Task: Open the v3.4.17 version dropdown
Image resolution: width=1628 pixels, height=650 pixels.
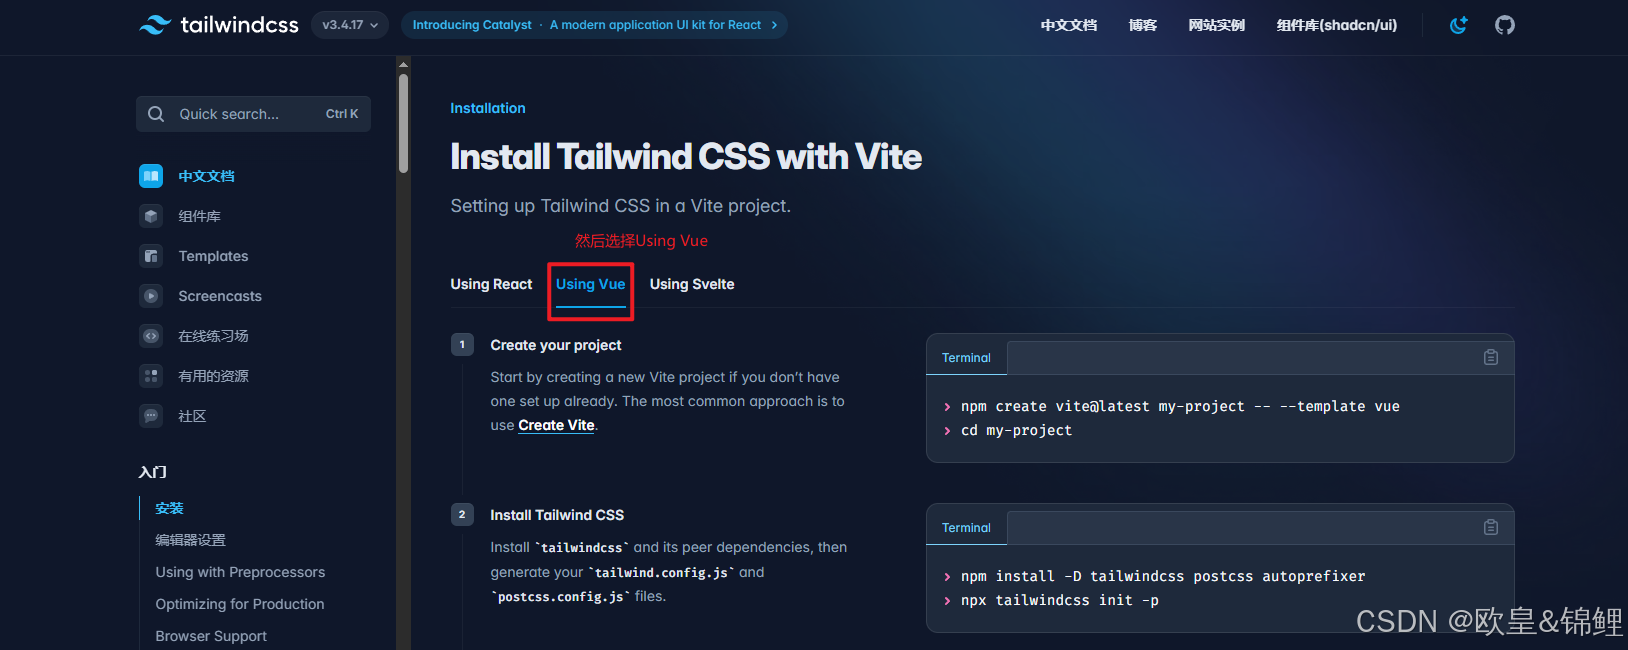Action: coord(350,25)
